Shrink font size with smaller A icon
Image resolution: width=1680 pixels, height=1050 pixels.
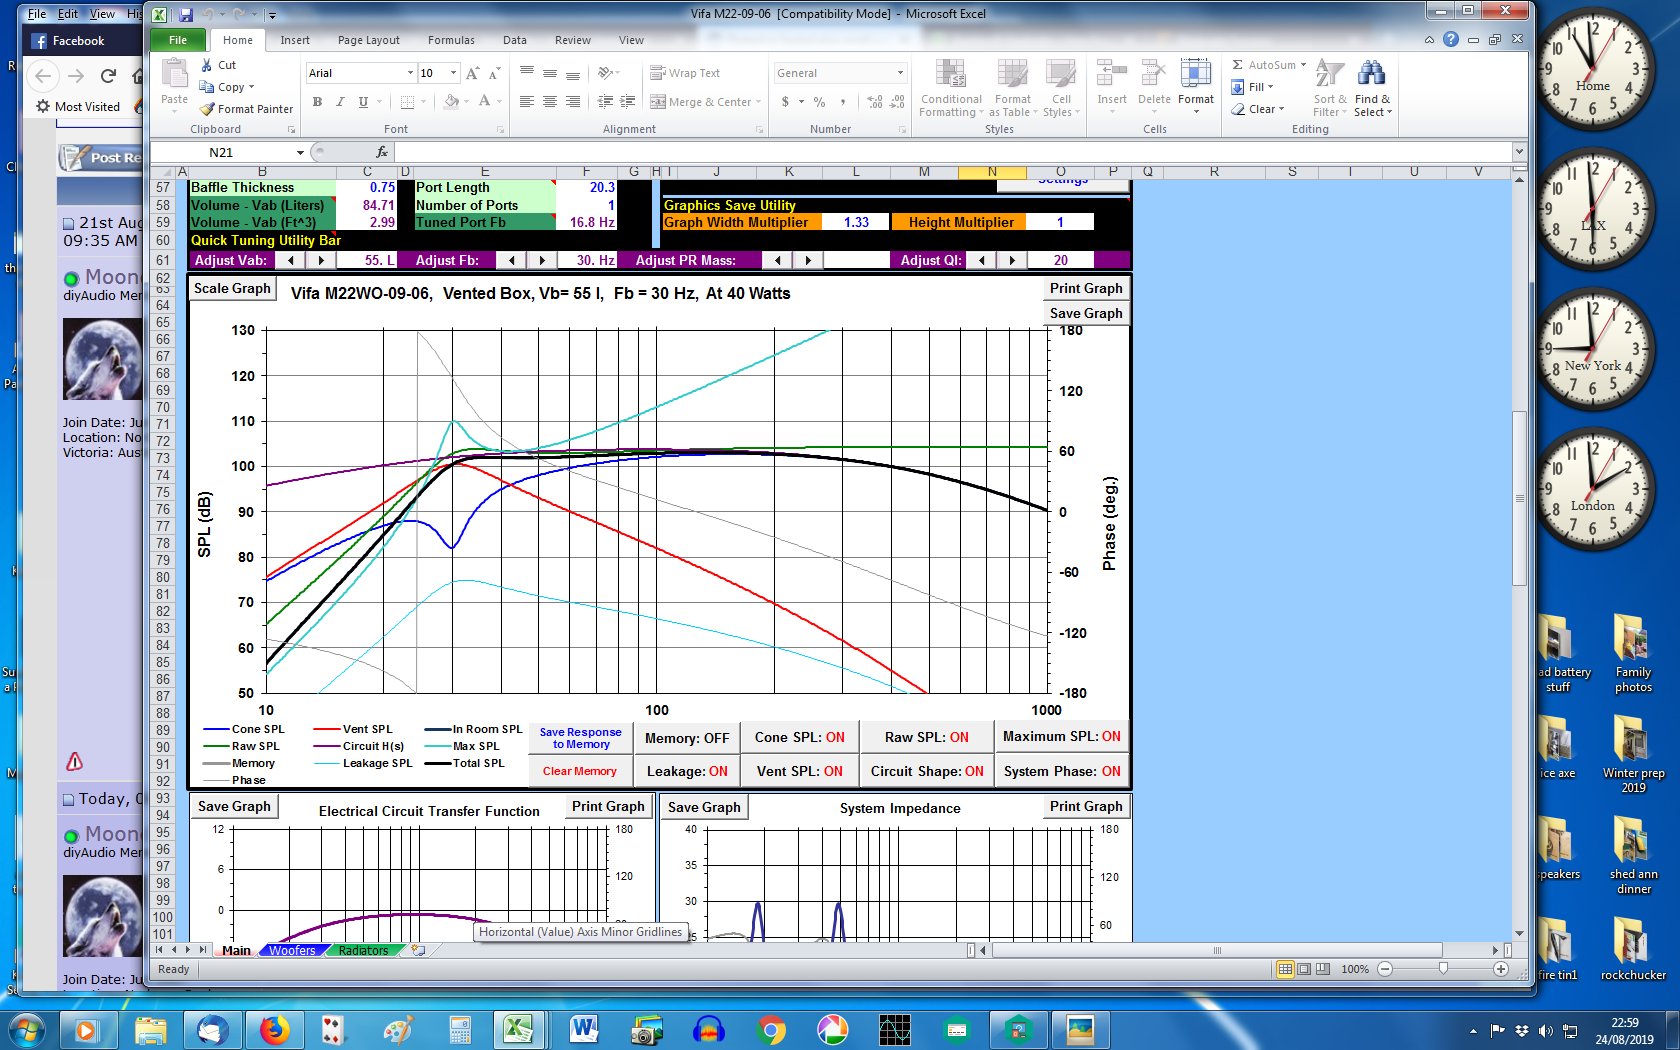coord(494,73)
